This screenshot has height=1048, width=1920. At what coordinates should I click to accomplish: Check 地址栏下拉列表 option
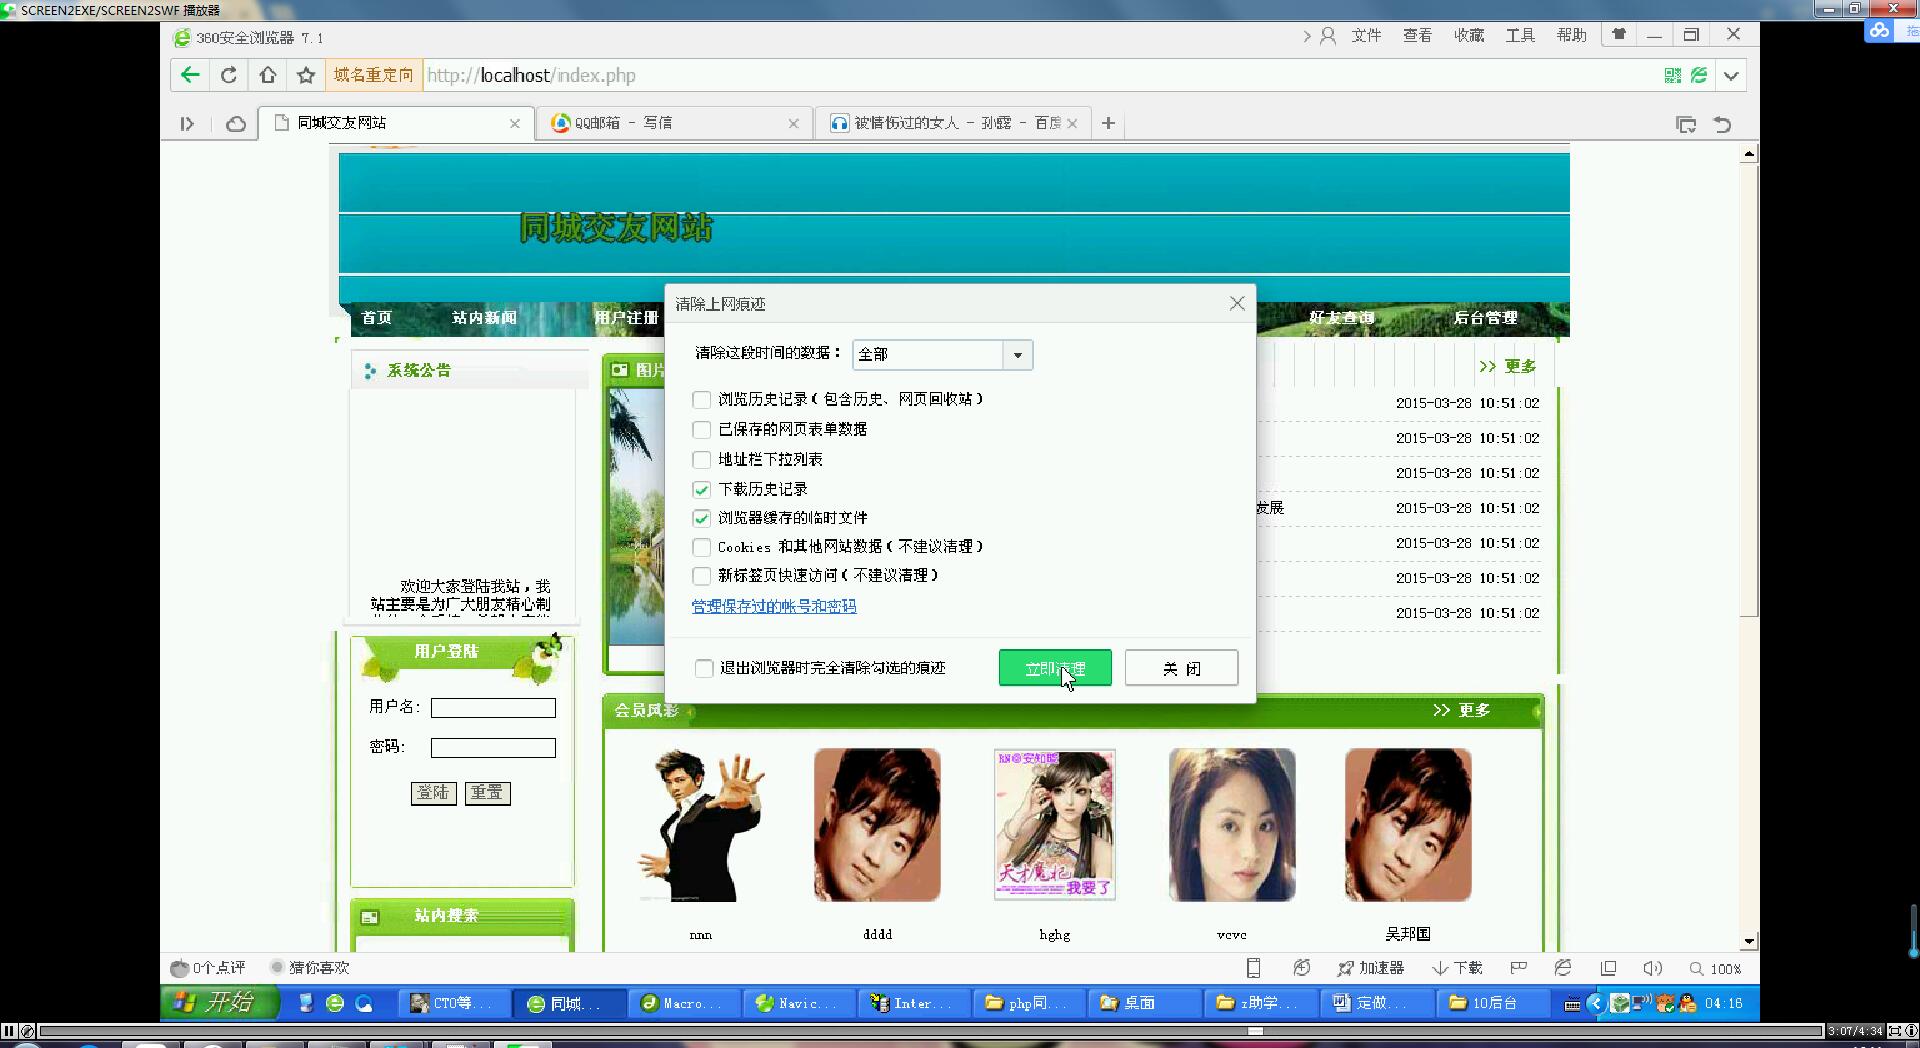tap(702, 460)
